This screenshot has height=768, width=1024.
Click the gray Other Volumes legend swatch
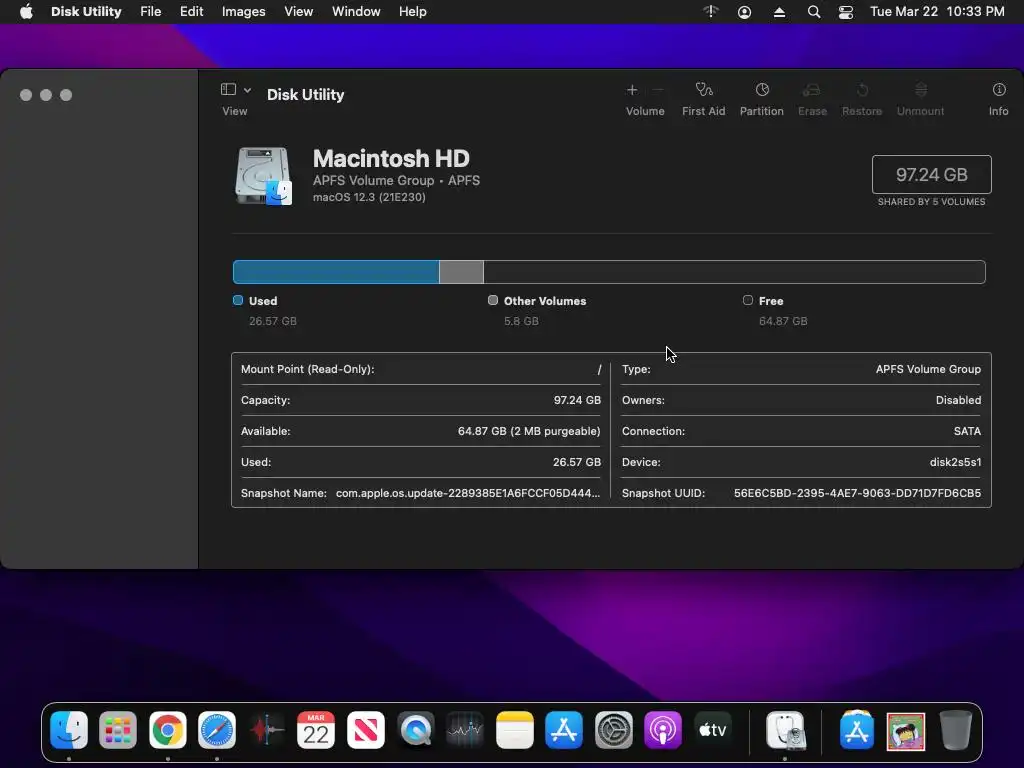(x=493, y=300)
